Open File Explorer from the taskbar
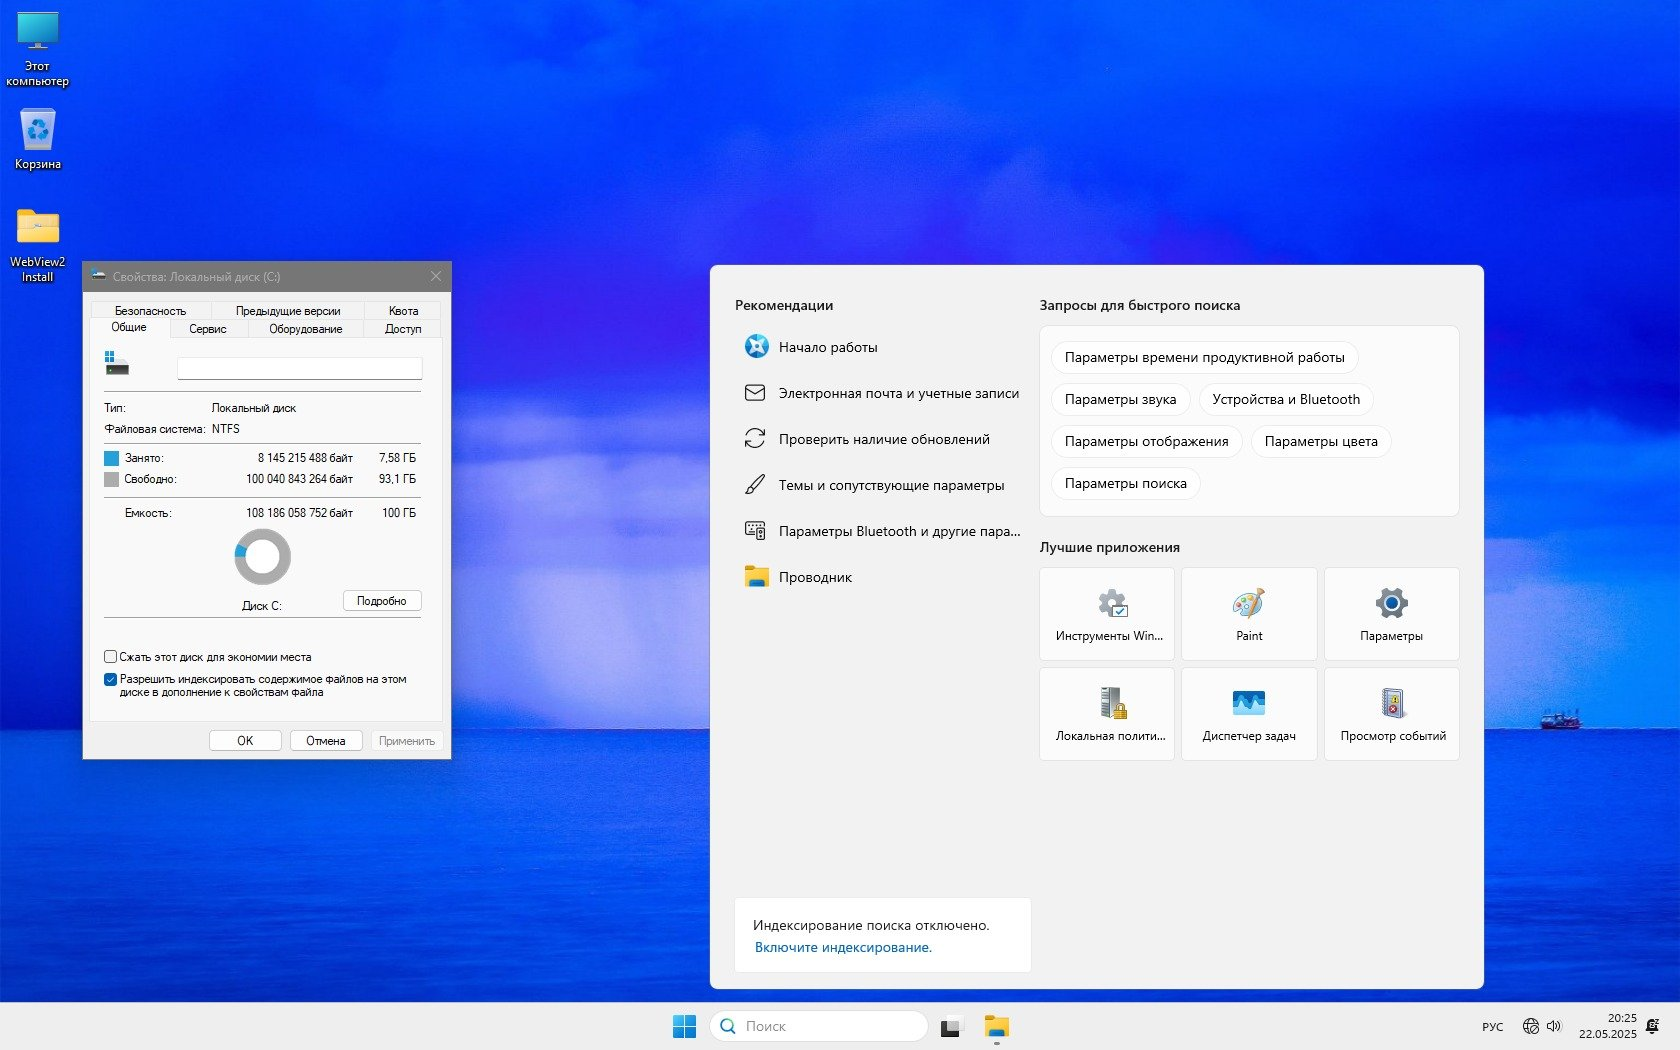Screen dimensions: 1680x1050 (x=996, y=1026)
